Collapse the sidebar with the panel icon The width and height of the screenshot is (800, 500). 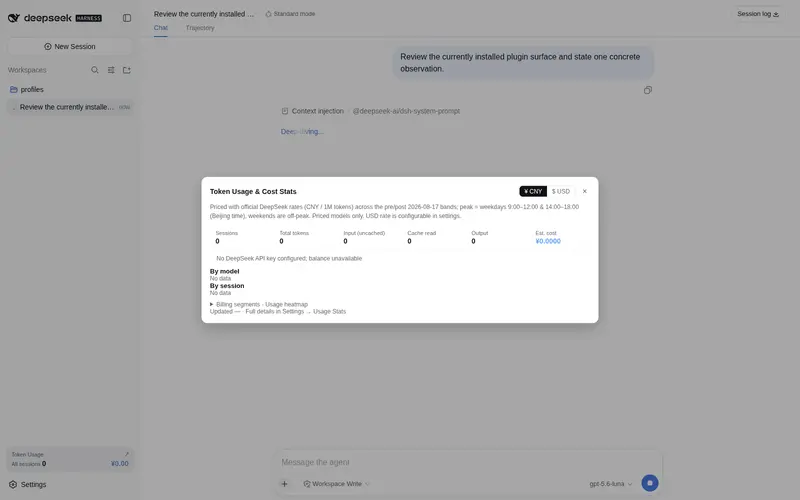coord(127,18)
